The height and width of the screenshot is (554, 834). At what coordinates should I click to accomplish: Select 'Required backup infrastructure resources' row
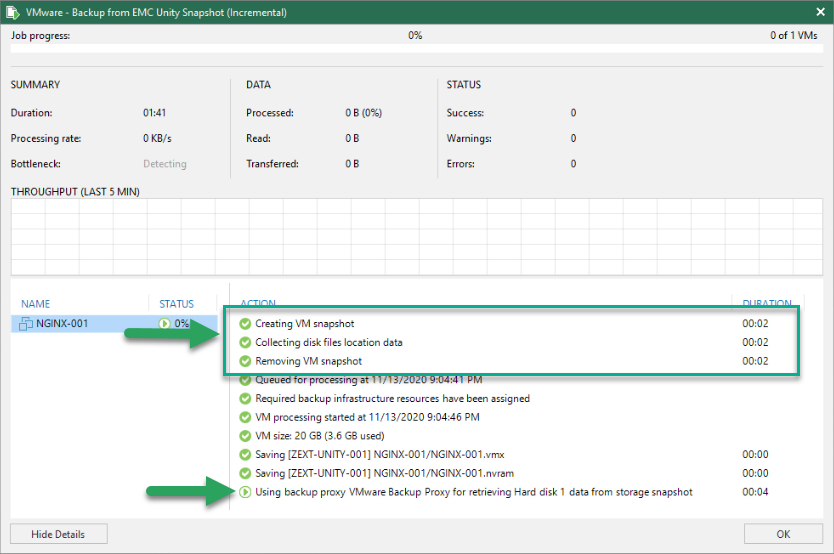[x=521, y=399]
